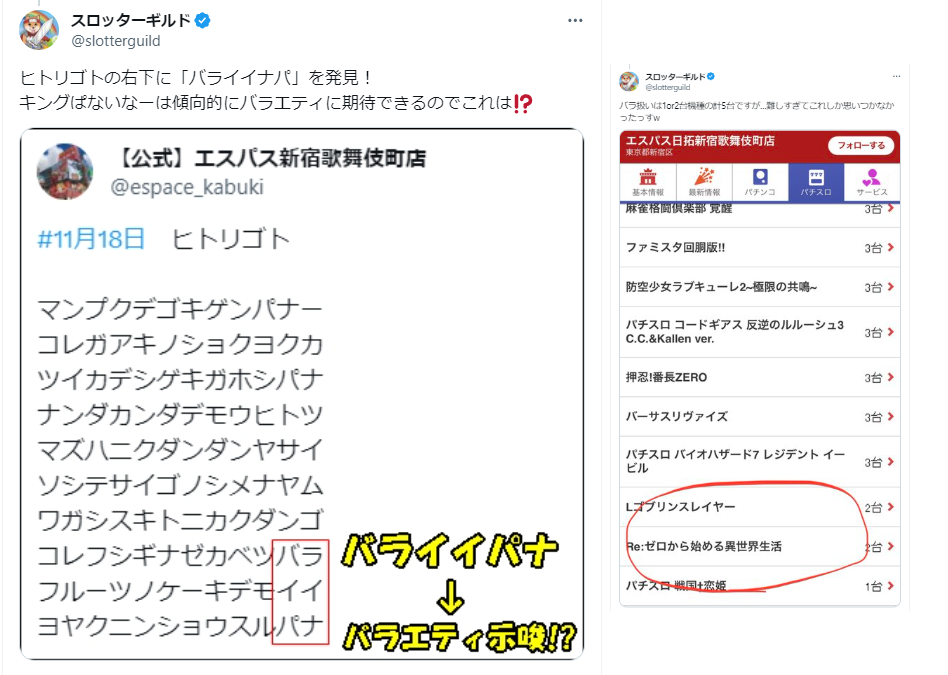948x675 pixels.
Task: Open the three-dot menu on the small embedded tweet
Action: coord(896,76)
